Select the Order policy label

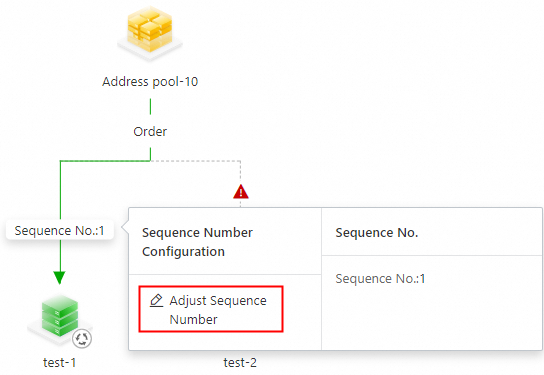pos(150,131)
